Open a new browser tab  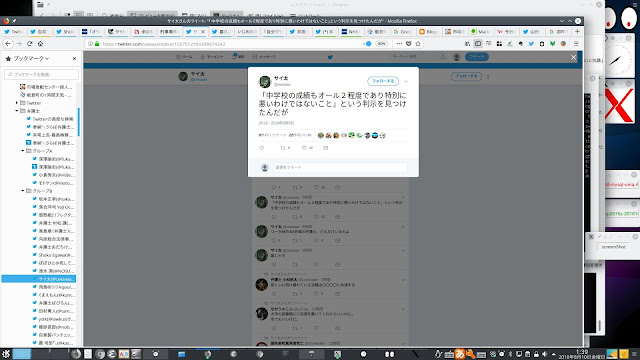(577, 31)
